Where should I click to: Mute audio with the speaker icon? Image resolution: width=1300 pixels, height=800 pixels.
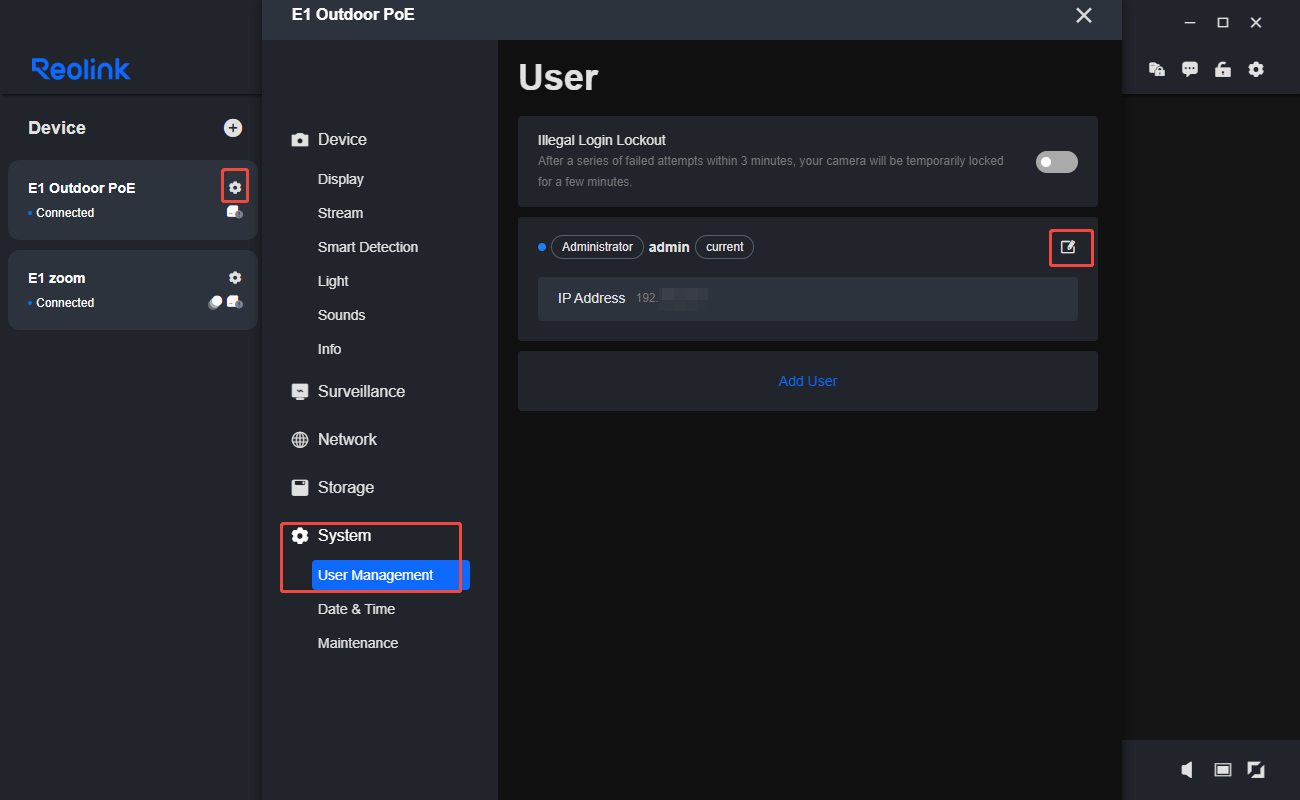1186,770
